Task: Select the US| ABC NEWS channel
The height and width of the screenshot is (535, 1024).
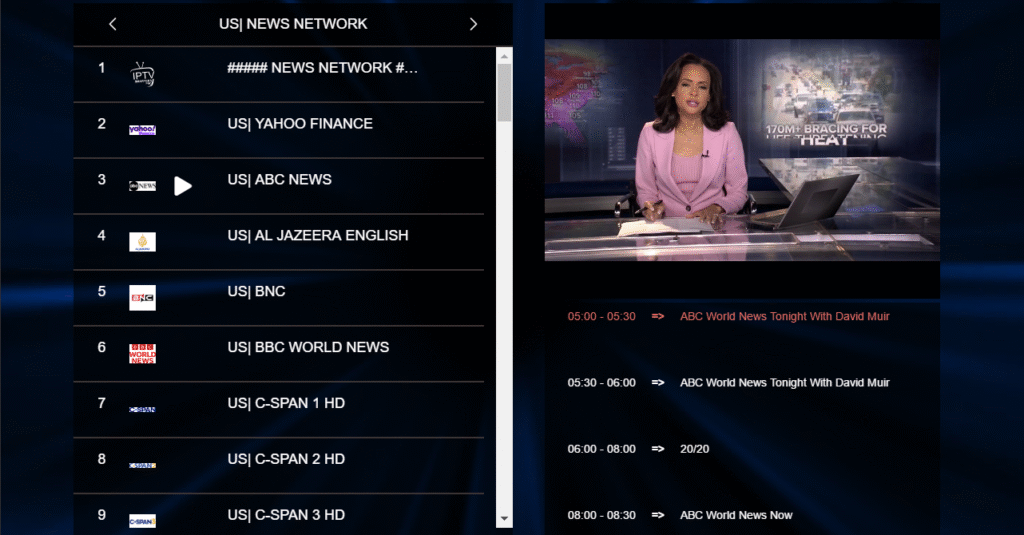Action: point(279,186)
